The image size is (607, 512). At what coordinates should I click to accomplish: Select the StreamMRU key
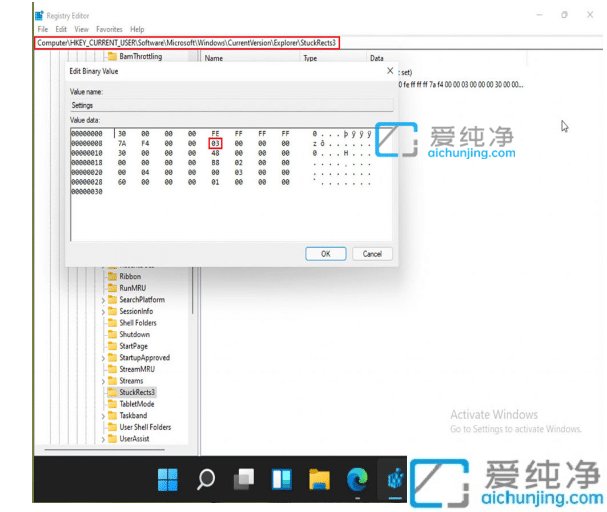[137, 369]
